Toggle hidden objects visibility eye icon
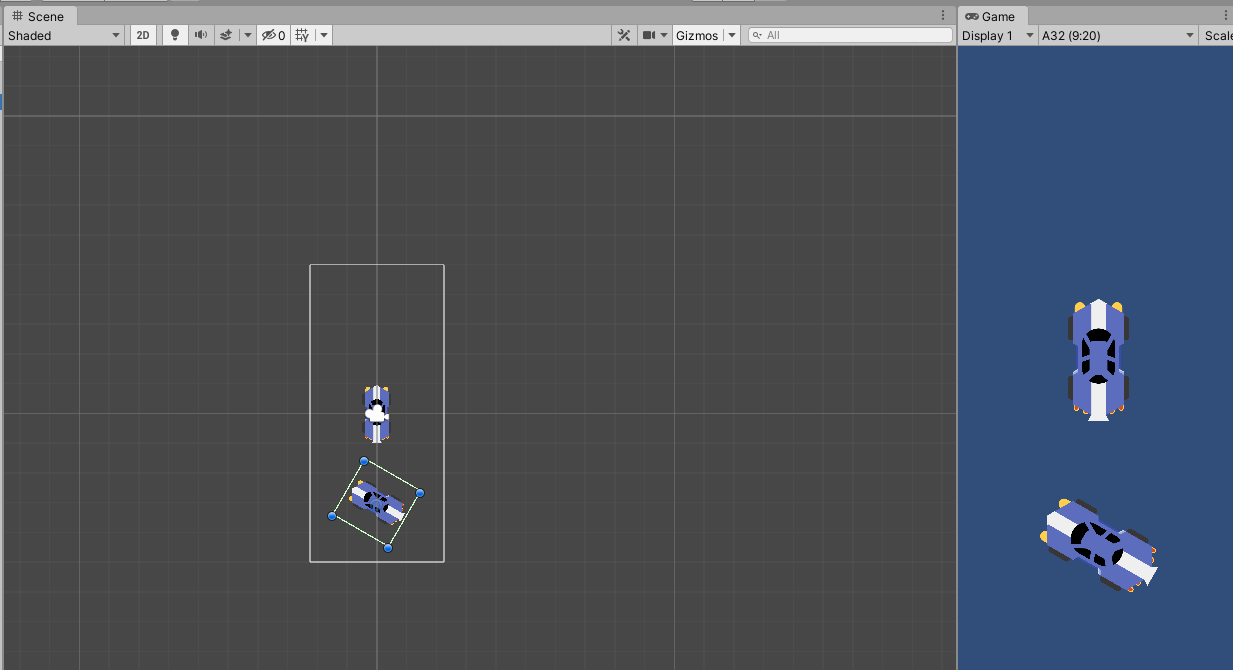 coord(273,35)
